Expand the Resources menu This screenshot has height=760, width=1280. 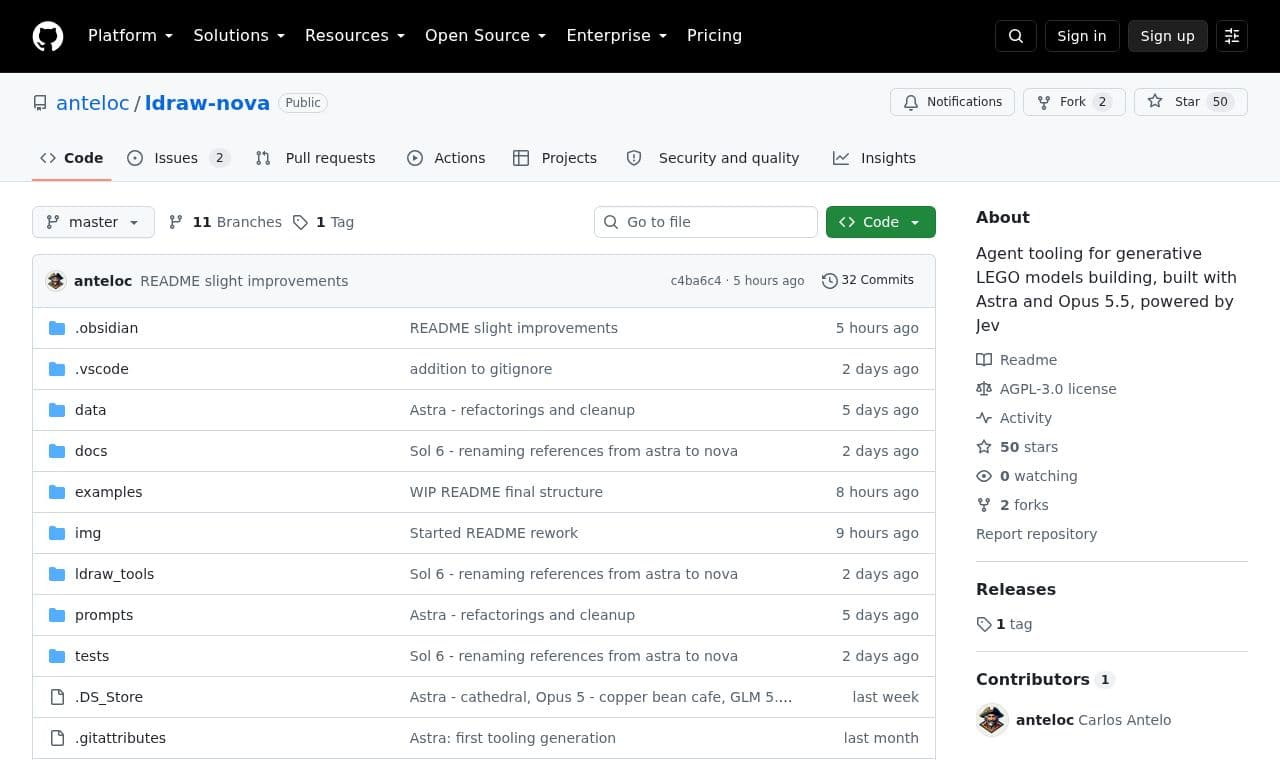coord(355,36)
